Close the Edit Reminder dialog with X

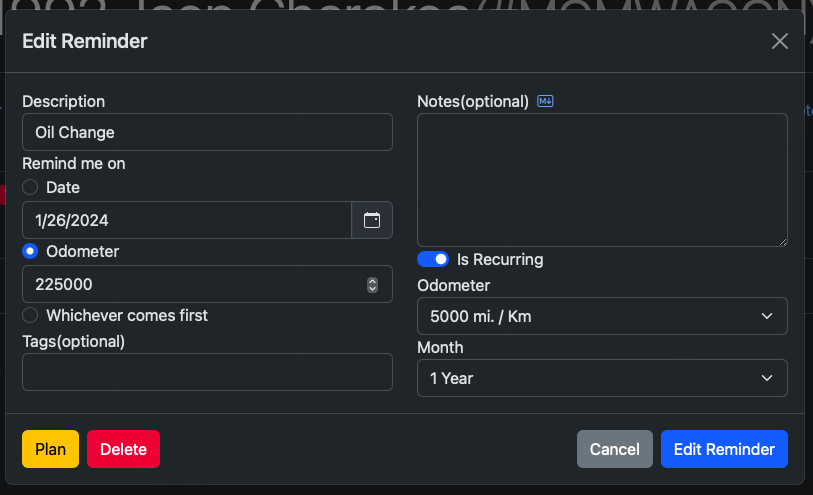[x=780, y=41]
